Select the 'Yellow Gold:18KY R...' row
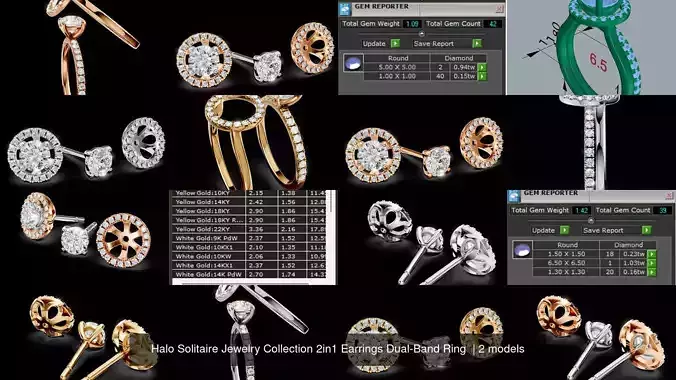The height and width of the screenshot is (380, 676). pos(250,220)
